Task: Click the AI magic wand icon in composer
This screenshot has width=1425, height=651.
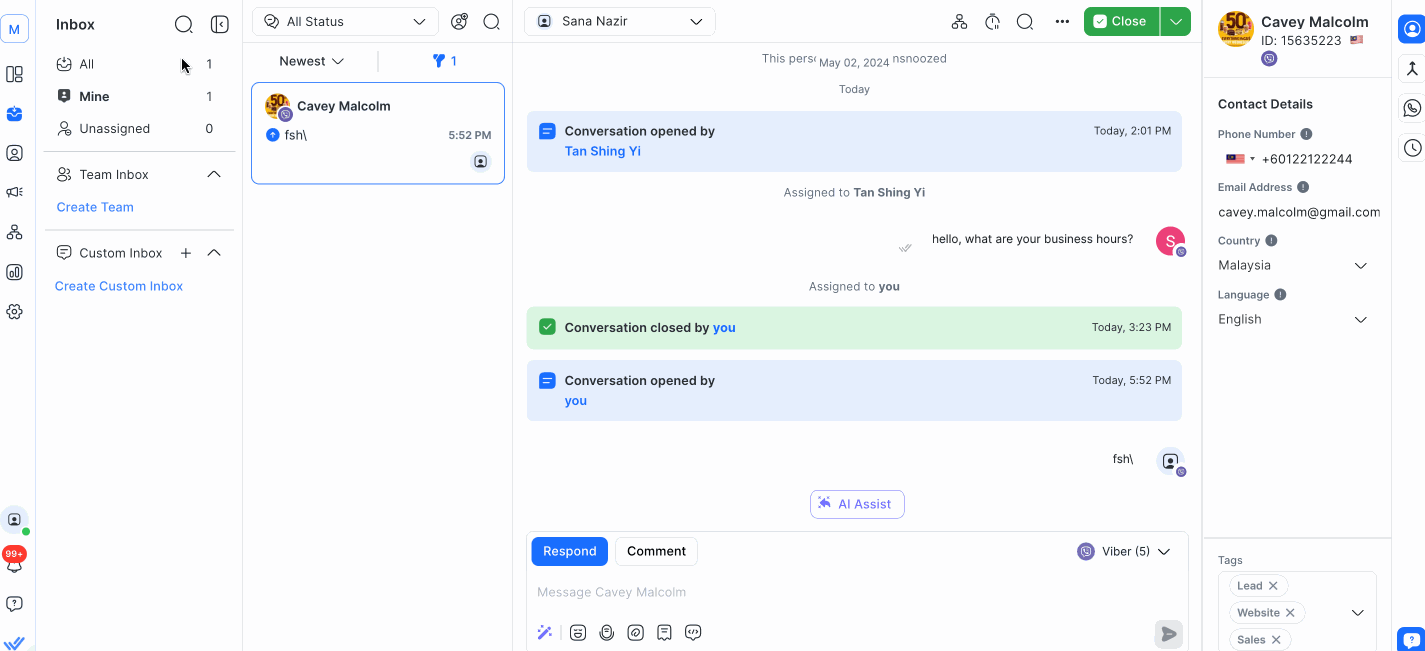Action: point(545,632)
